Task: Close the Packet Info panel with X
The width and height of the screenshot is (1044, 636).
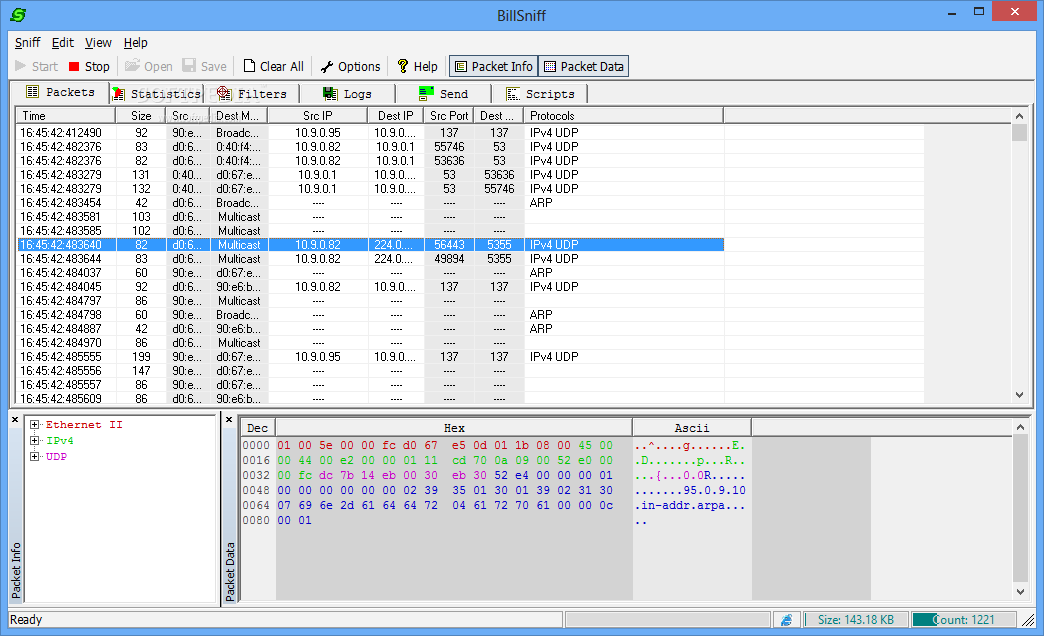Action: [x=15, y=420]
